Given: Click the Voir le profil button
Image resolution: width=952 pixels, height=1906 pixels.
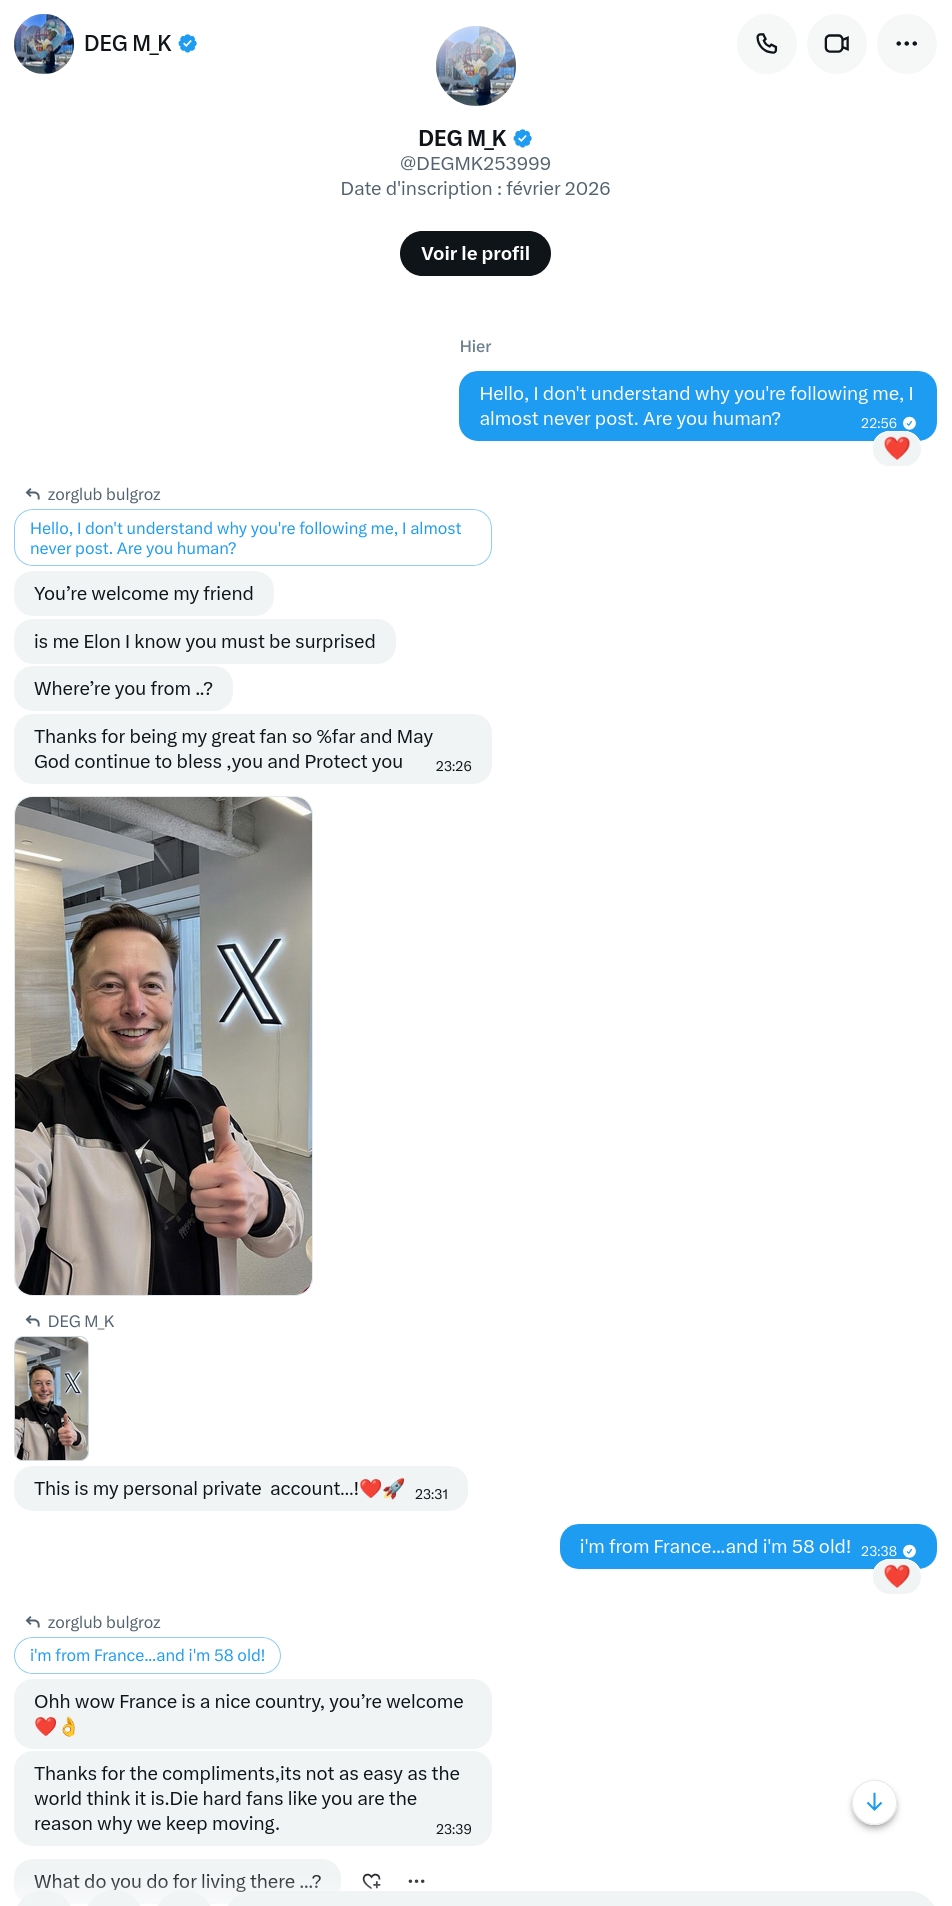Looking at the screenshot, I should coord(475,253).
